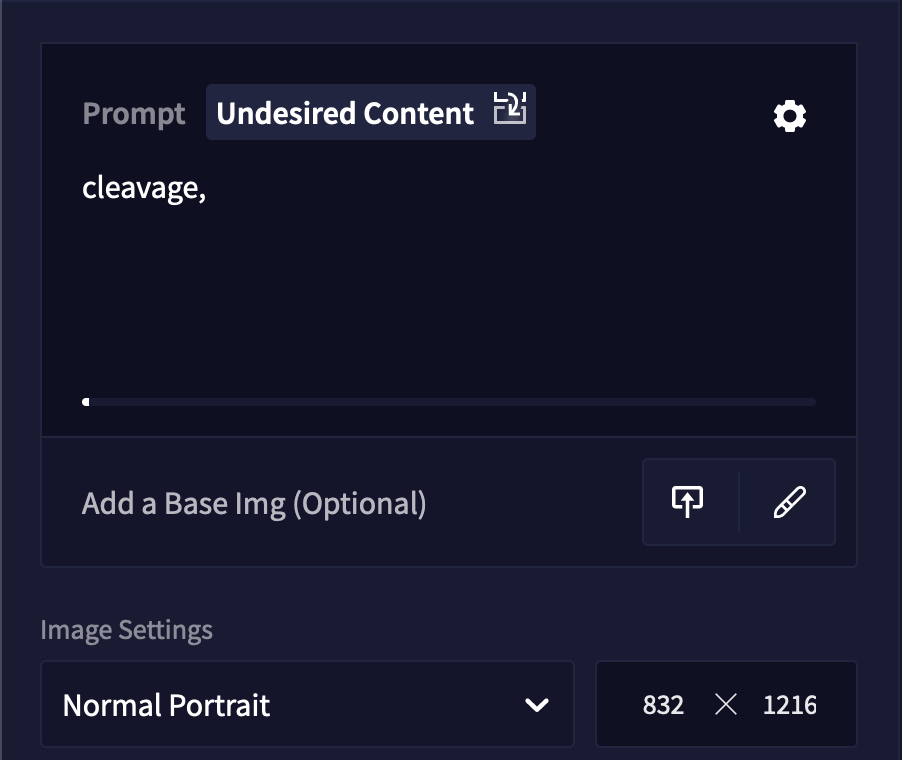This screenshot has width=902, height=760.
Task: Click the icon beside Undesired Content
Action: [x=510, y=108]
